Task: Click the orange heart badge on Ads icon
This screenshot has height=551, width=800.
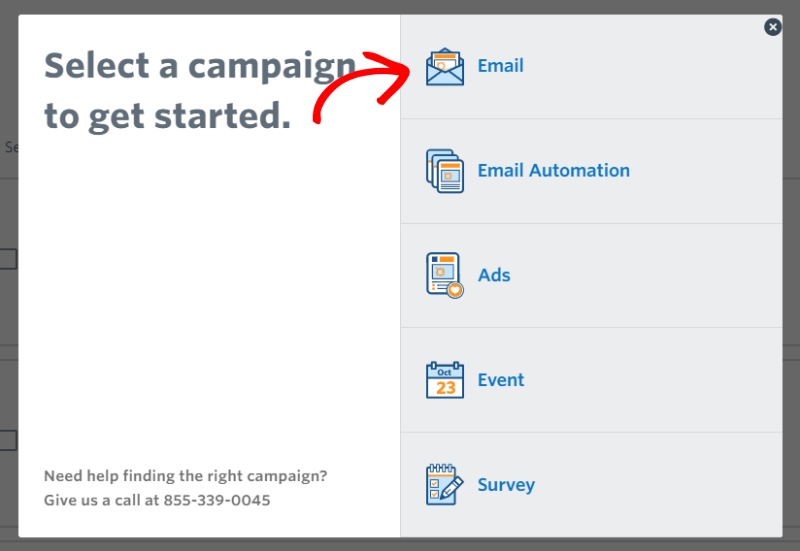Action: tap(455, 290)
